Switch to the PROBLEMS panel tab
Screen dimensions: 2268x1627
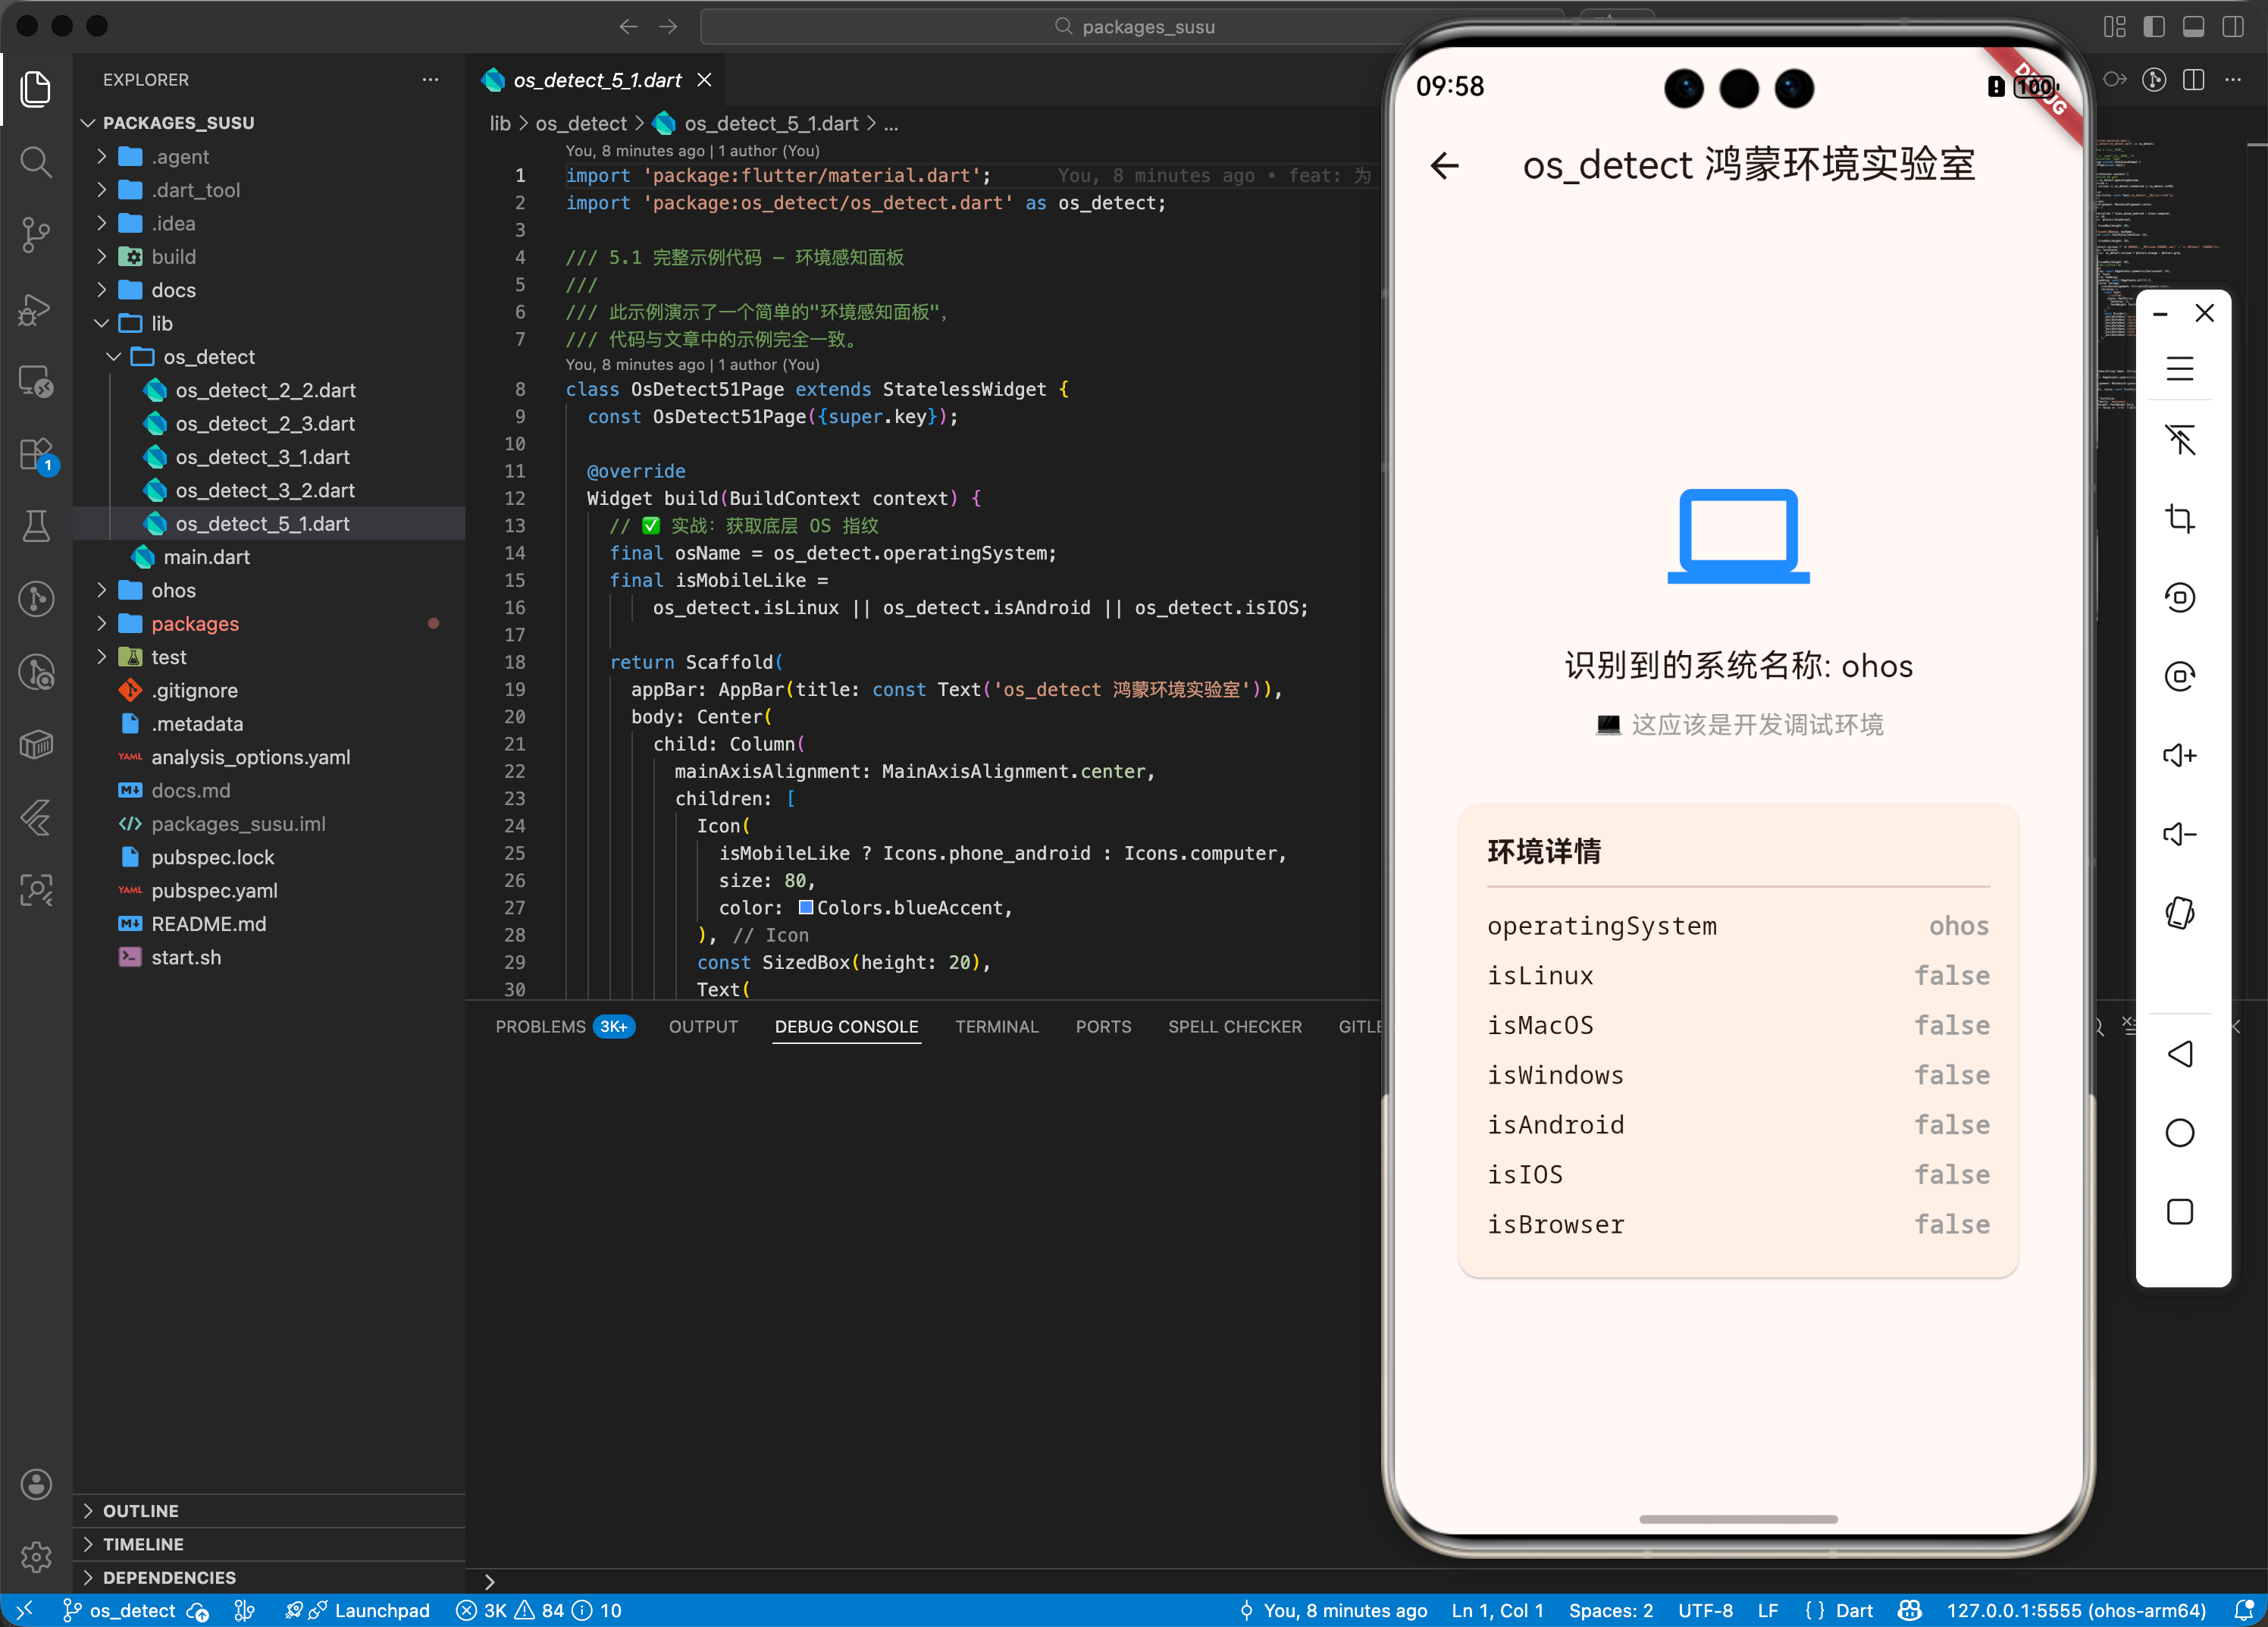point(540,1026)
